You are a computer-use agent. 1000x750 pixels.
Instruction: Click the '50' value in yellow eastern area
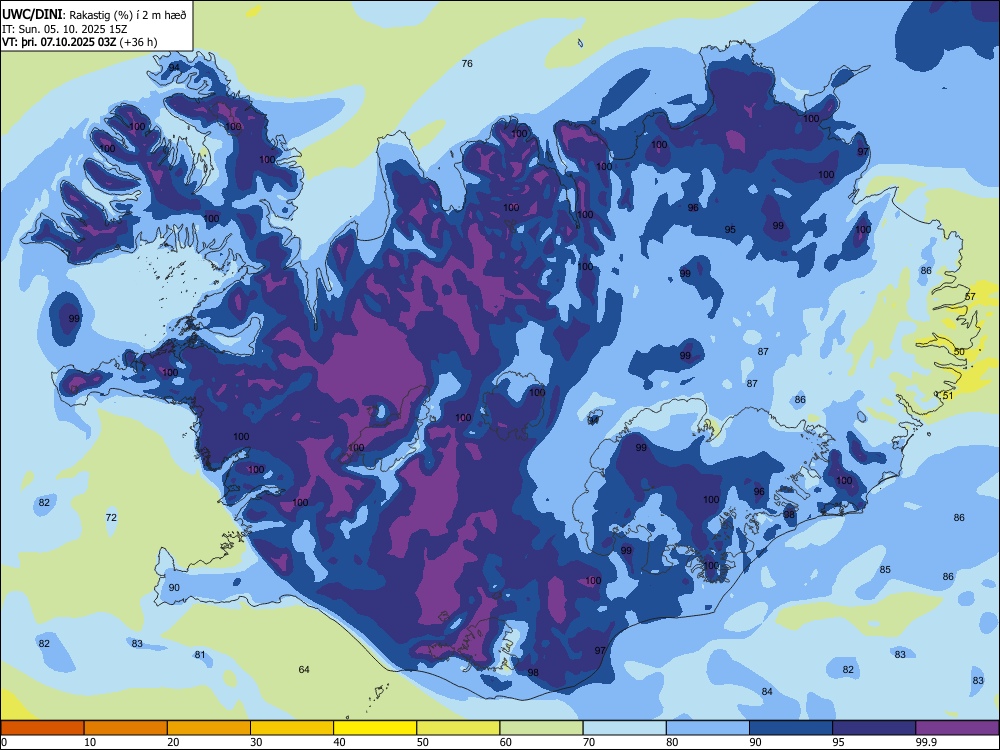(959, 351)
